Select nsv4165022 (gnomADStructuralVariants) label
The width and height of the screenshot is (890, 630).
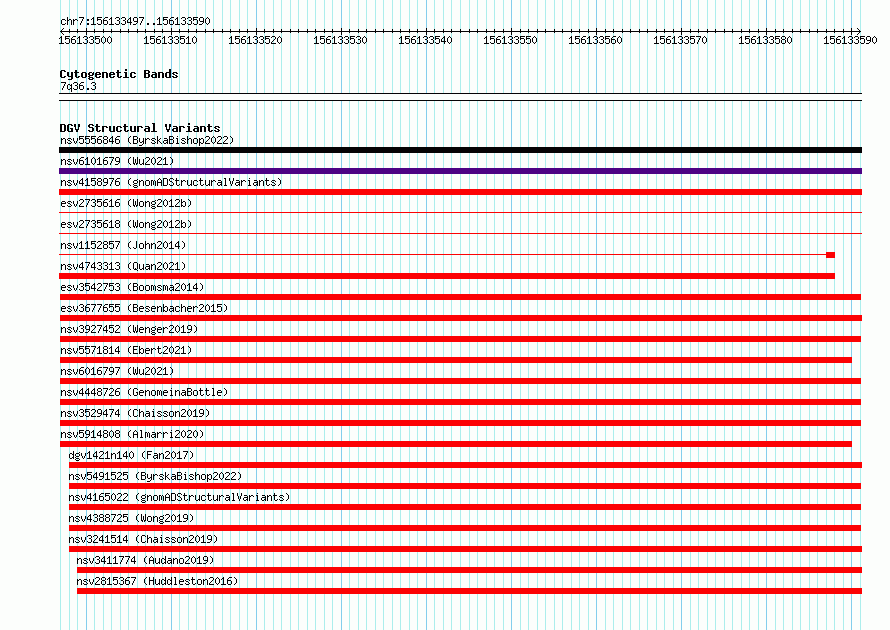179,497
